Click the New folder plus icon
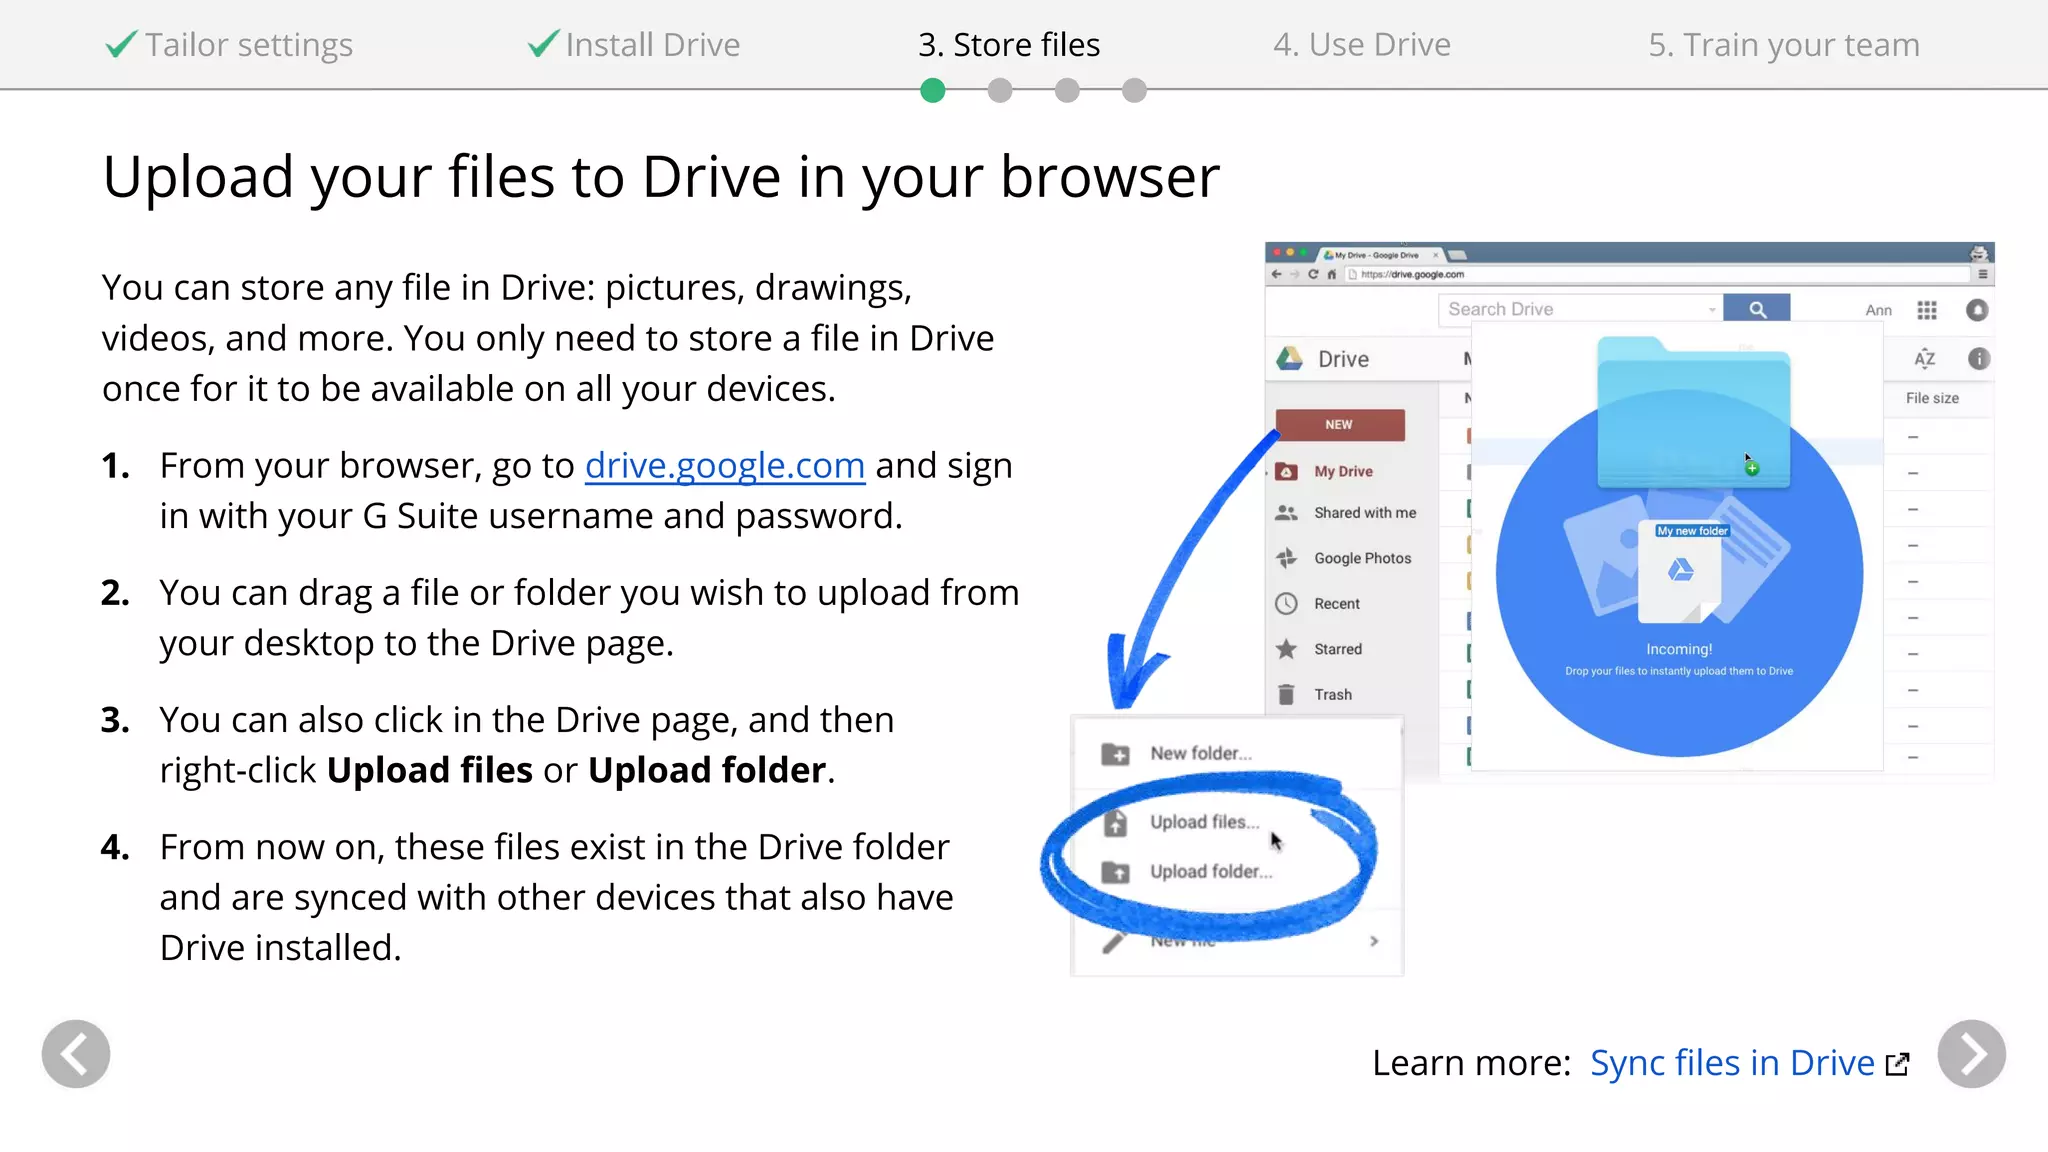The image size is (2048, 1152). pyautogui.click(x=1115, y=754)
